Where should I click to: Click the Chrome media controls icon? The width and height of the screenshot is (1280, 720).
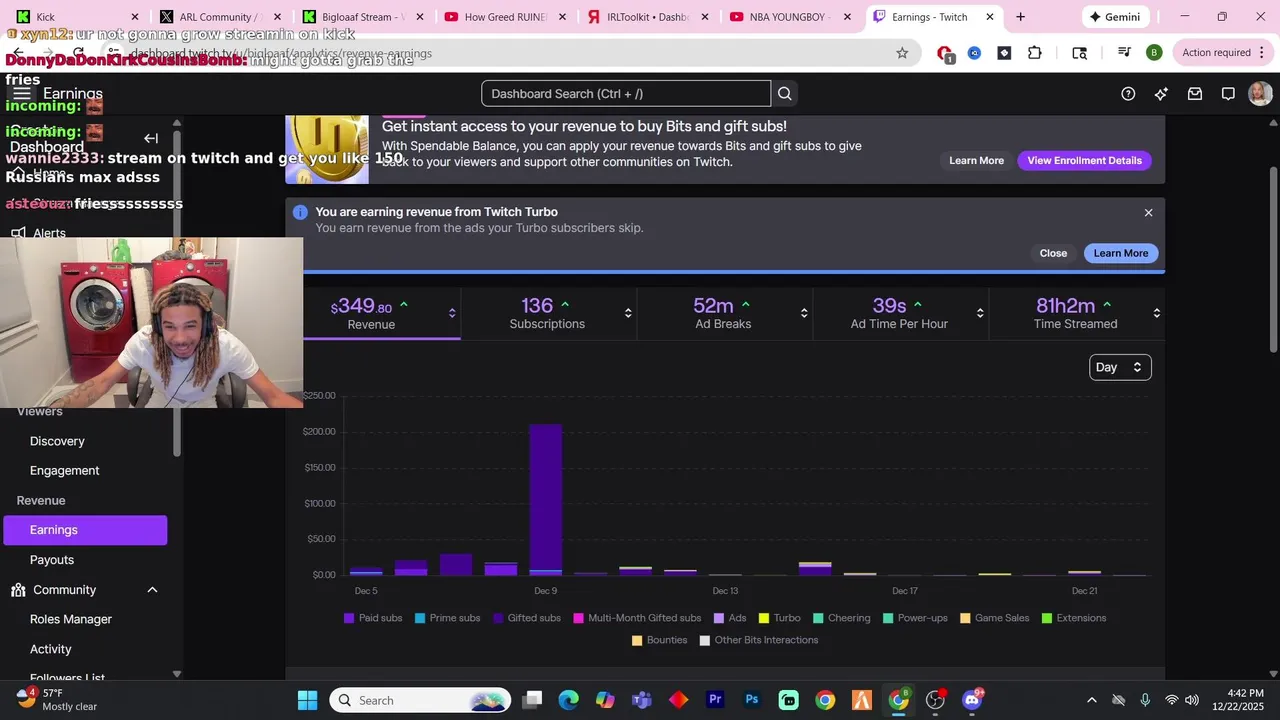(x=1125, y=53)
